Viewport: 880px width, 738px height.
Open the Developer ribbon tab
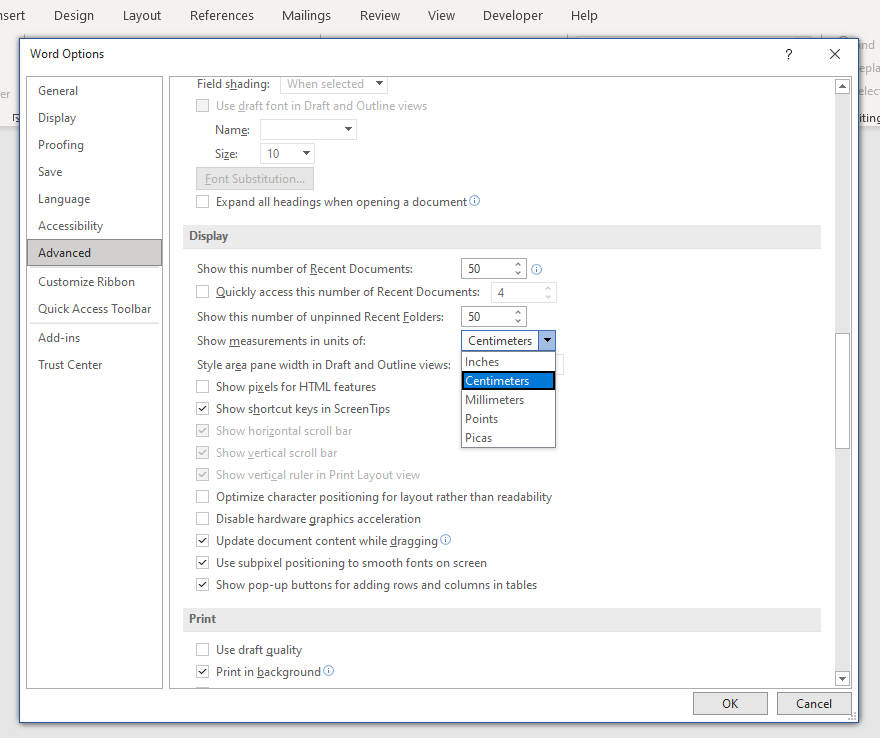[x=513, y=16]
